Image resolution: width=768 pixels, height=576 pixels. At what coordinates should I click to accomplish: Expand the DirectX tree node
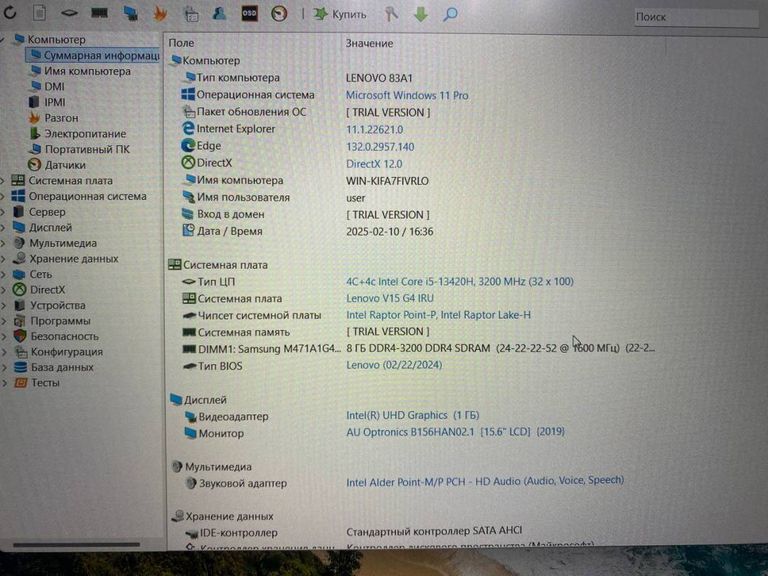(3, 290)
